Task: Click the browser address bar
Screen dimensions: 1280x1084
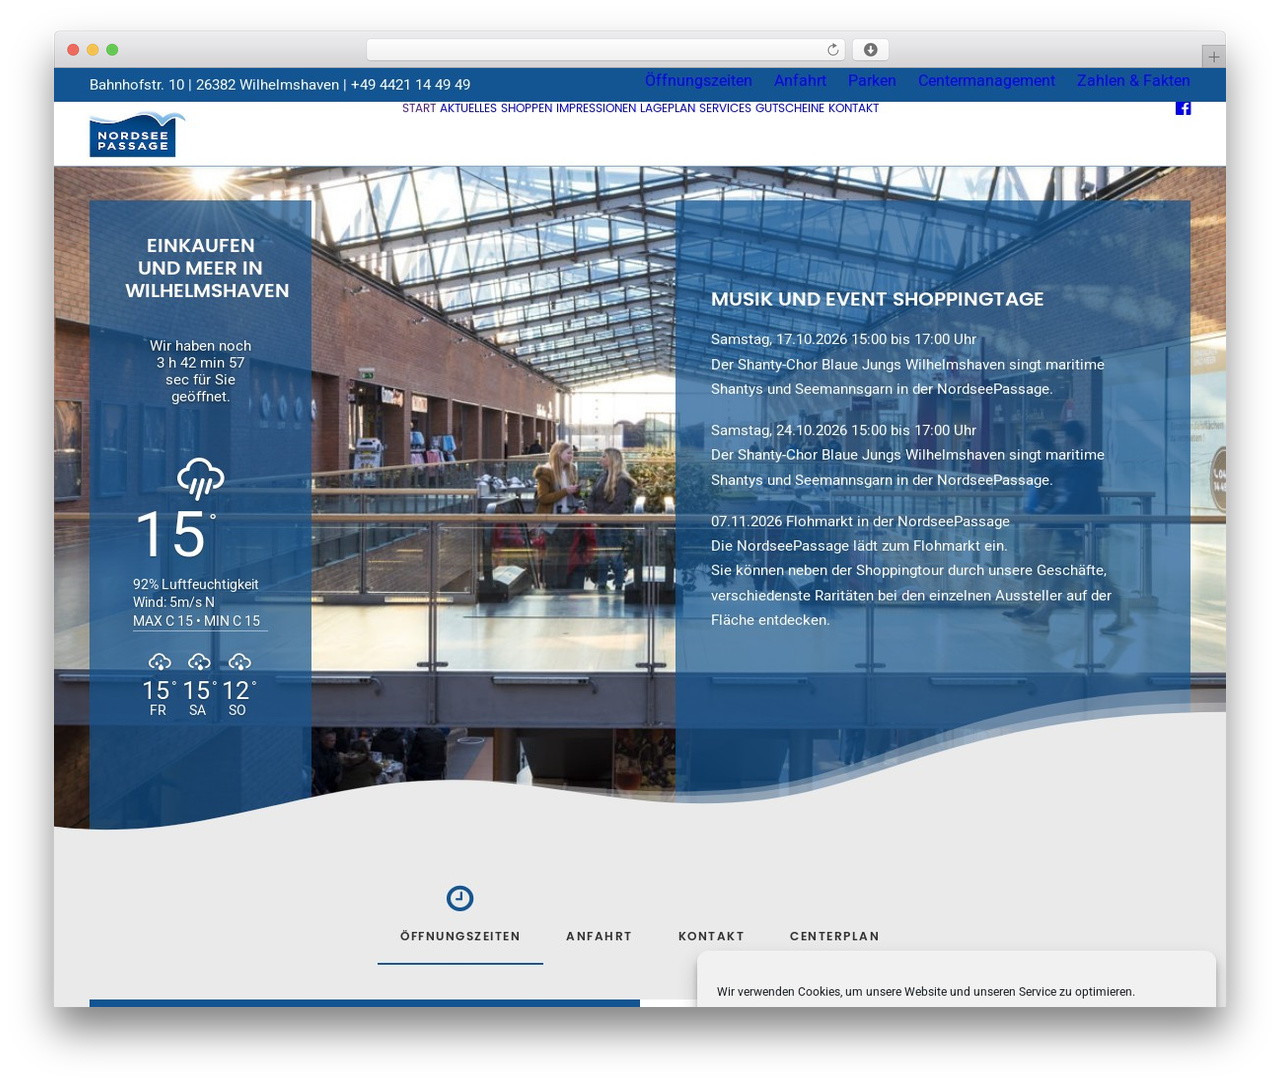Action: pos(606,50)
